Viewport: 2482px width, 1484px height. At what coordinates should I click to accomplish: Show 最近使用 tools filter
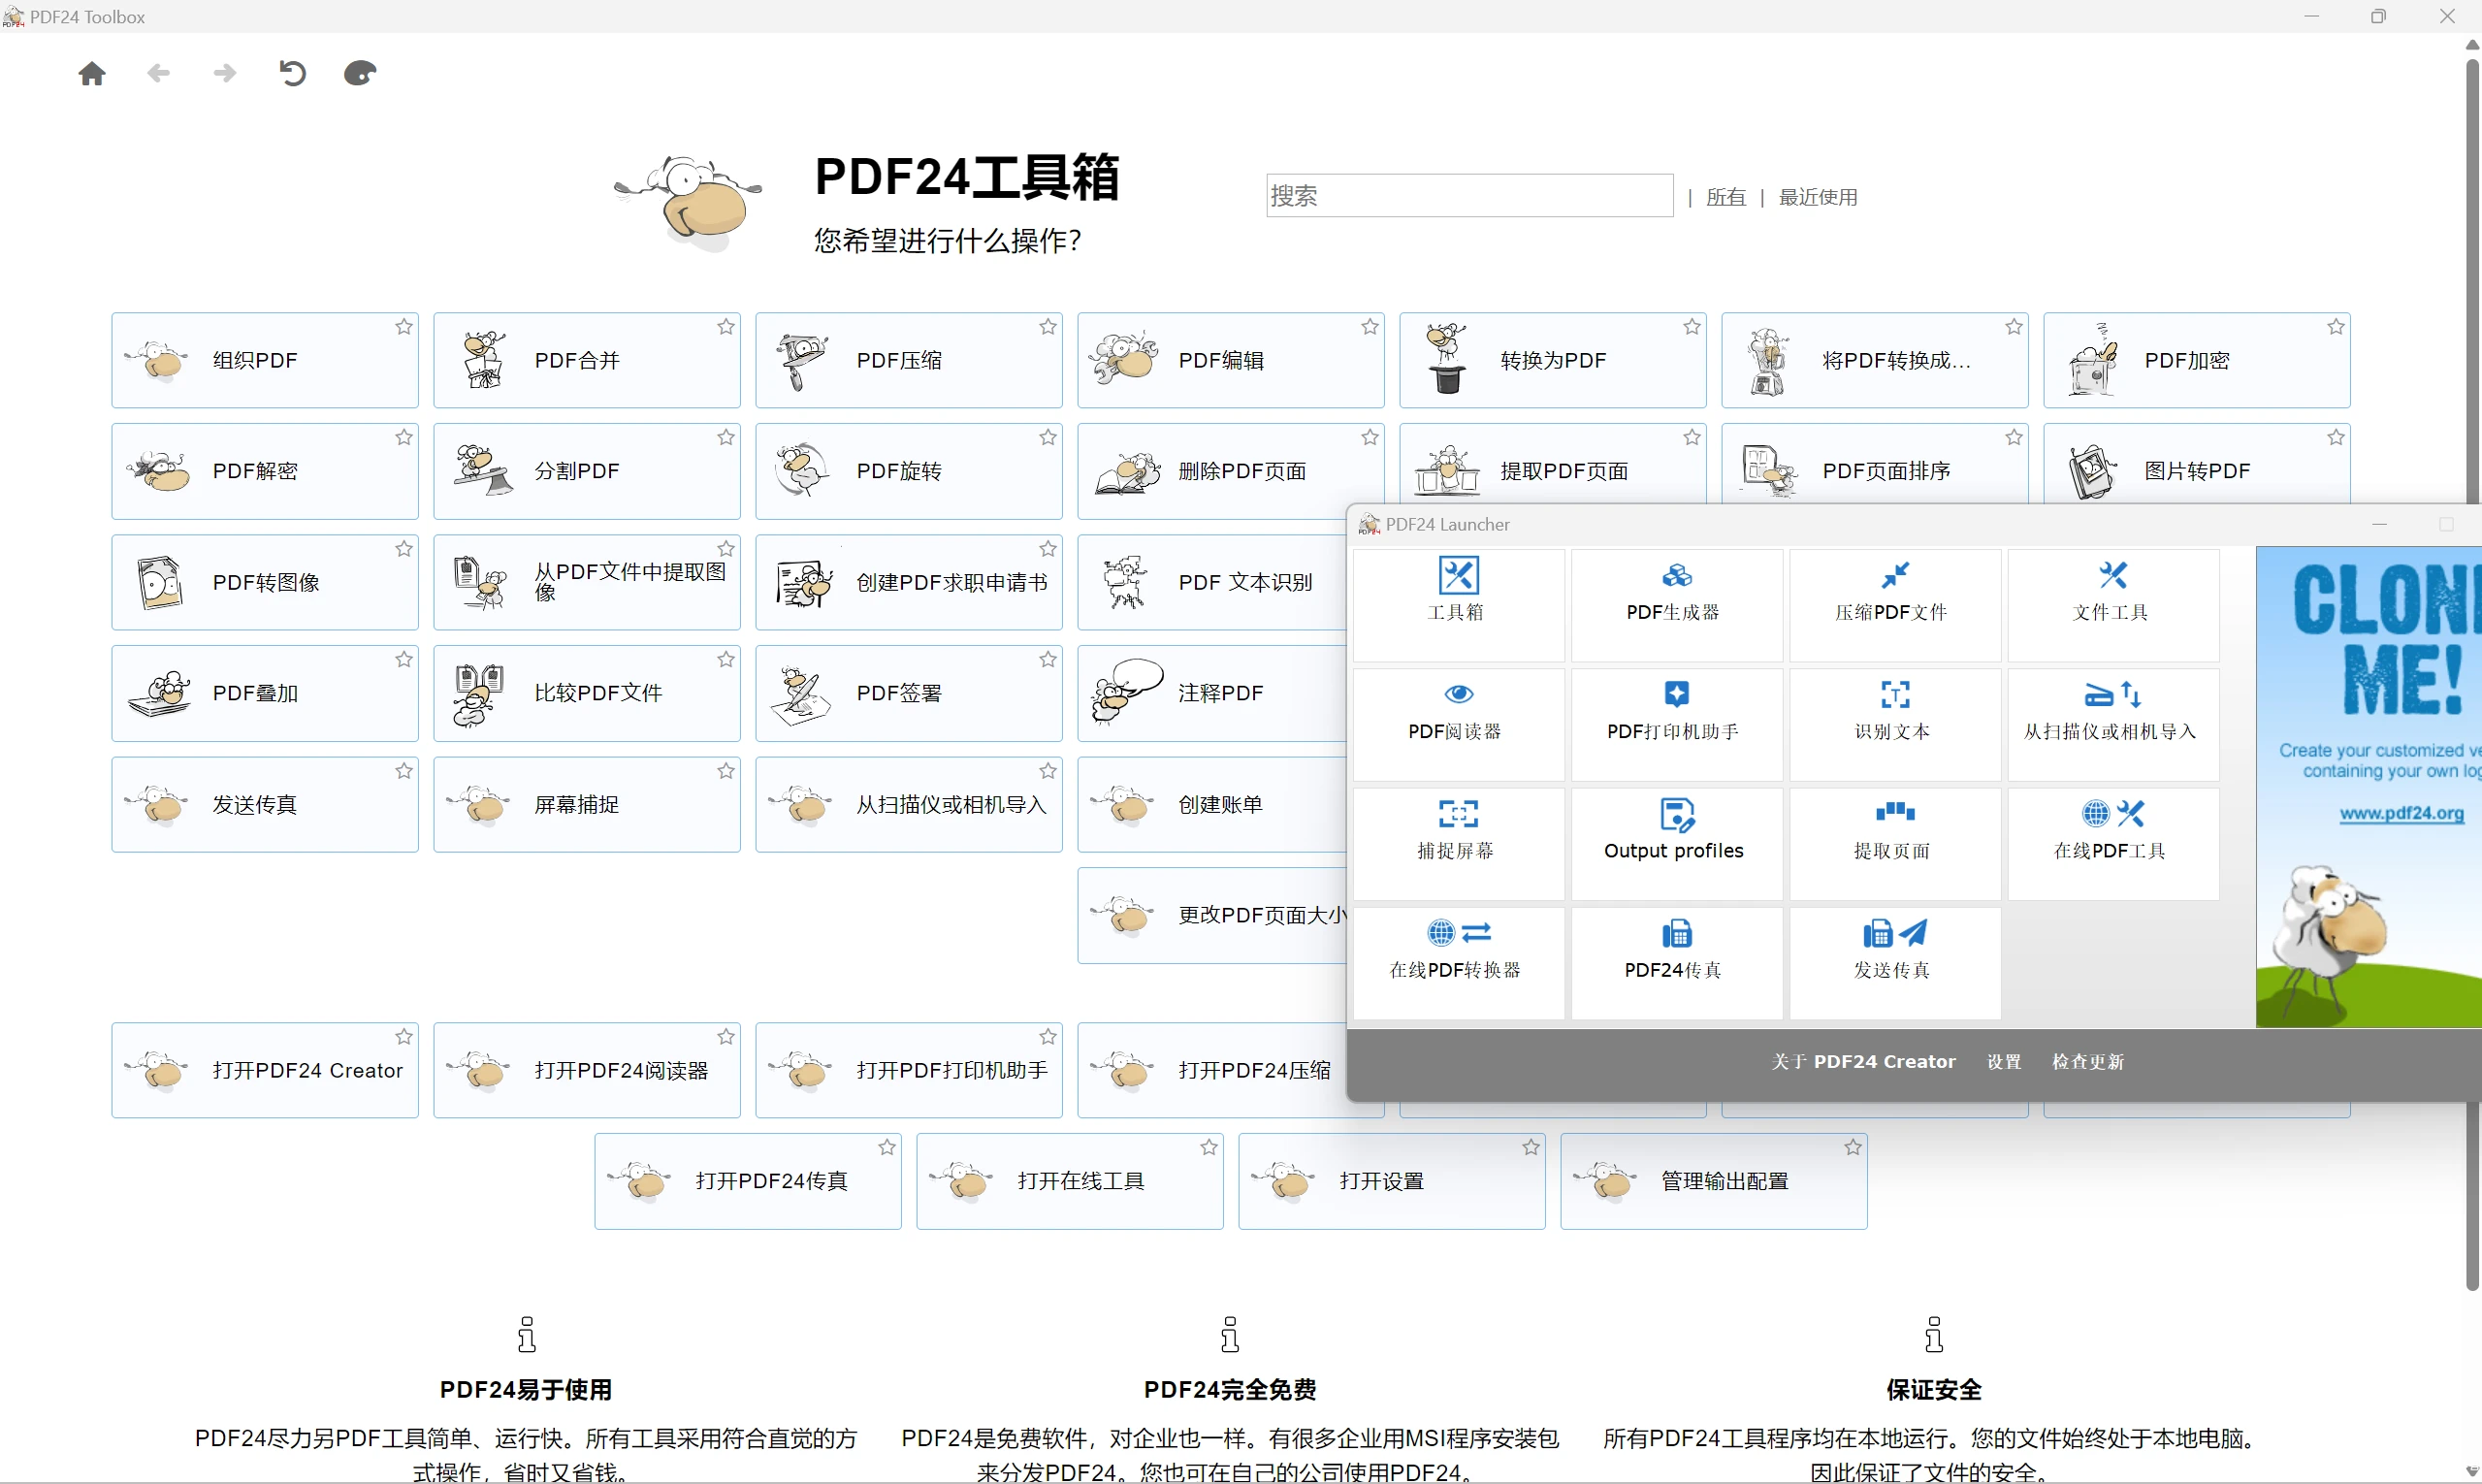1818,197
